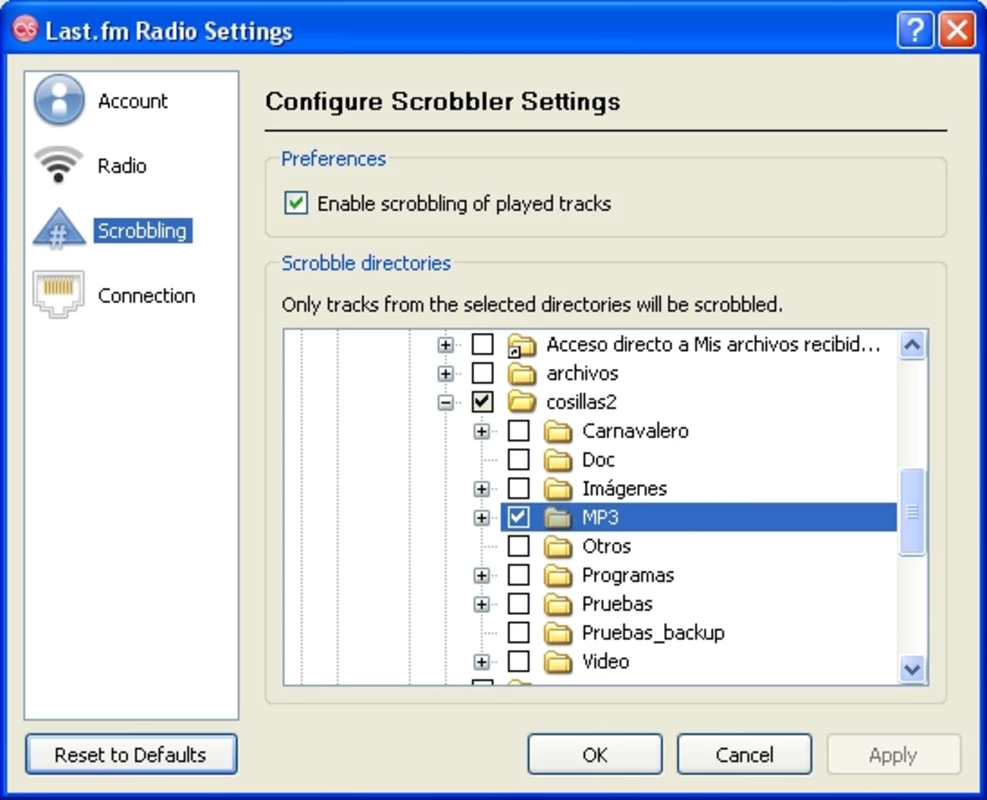Click the MP3 folder icon
The image size is (987, 800).
(x=558, y=517)
